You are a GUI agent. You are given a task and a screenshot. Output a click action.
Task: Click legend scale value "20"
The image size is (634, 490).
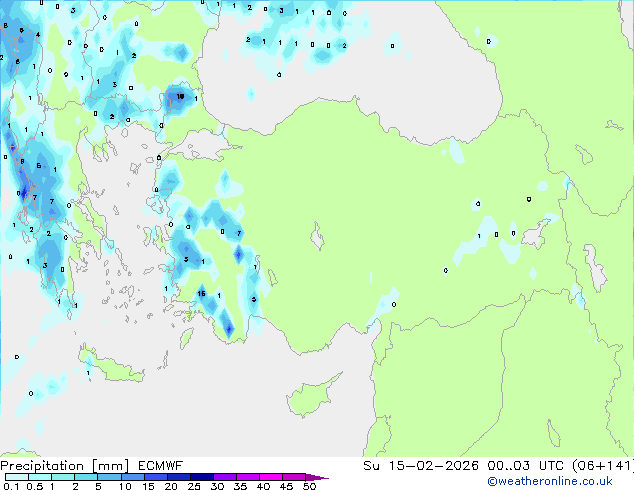tap(171, 486)
